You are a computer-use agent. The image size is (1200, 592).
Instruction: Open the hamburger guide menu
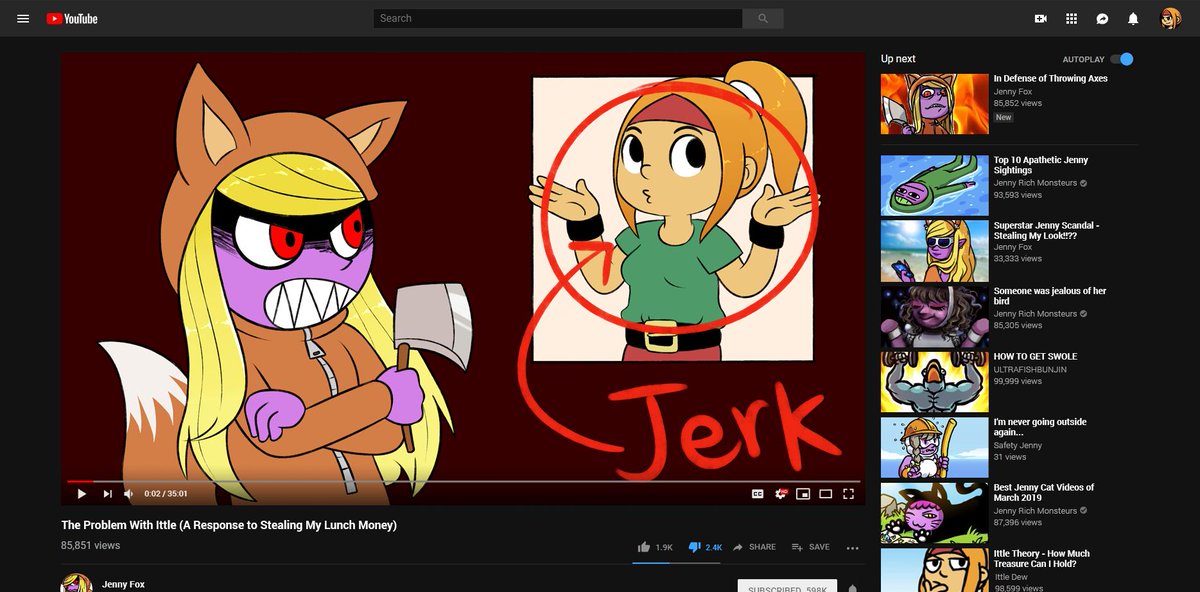tap(23, 18)
